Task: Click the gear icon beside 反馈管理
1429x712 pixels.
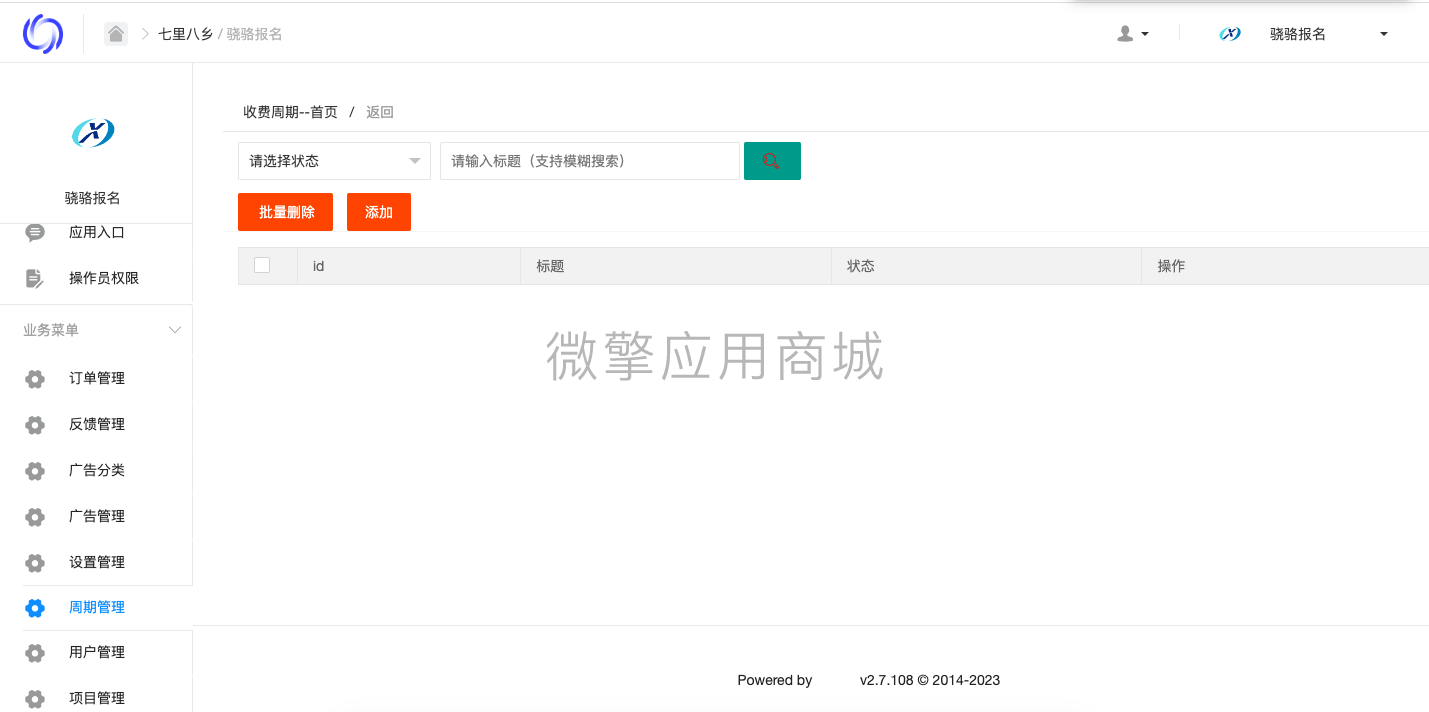Action: [x=35, y=425]
